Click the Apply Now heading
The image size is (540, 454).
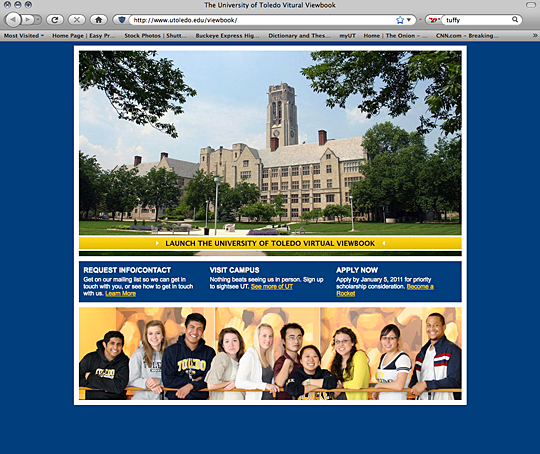pos(357,270)
